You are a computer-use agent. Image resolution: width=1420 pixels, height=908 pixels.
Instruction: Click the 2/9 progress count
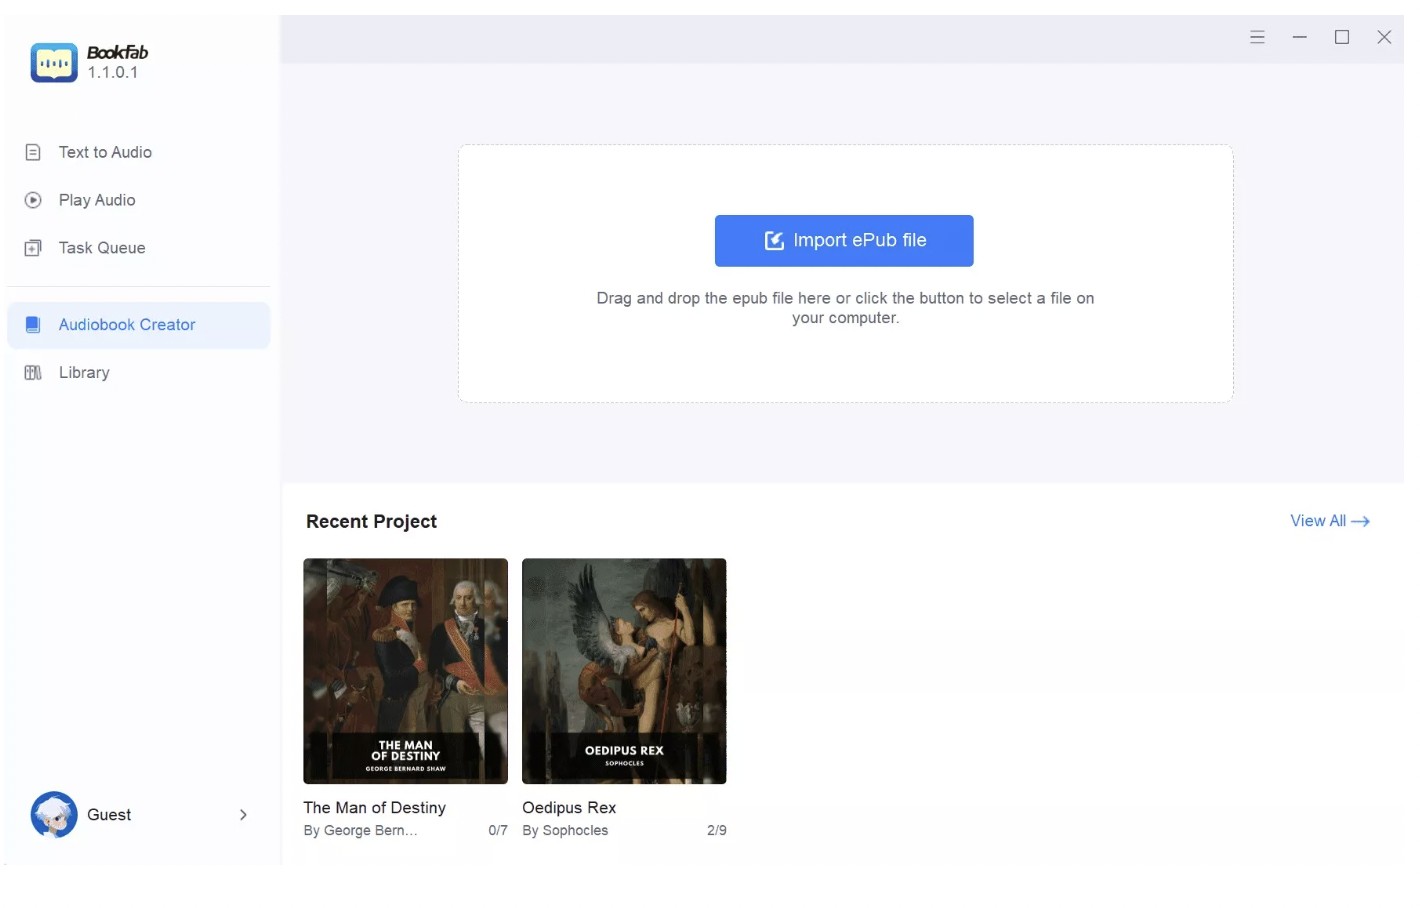point(717,831)
